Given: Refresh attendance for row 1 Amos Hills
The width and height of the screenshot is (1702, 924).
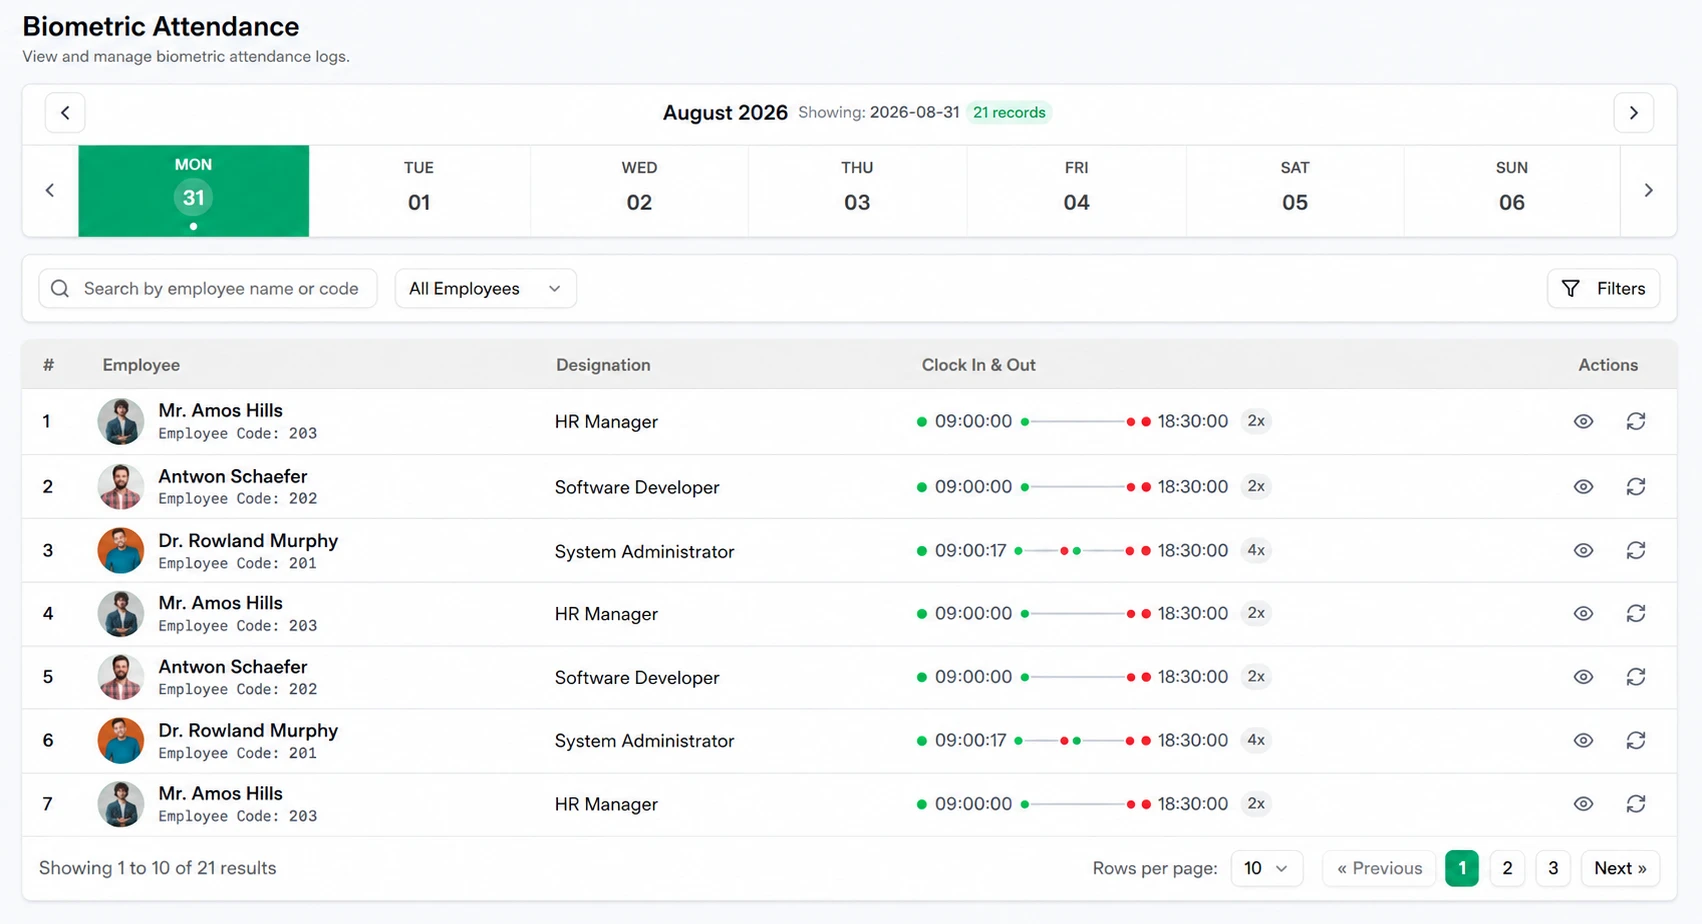Looking at the screenshot, I should click(1636, 421).
